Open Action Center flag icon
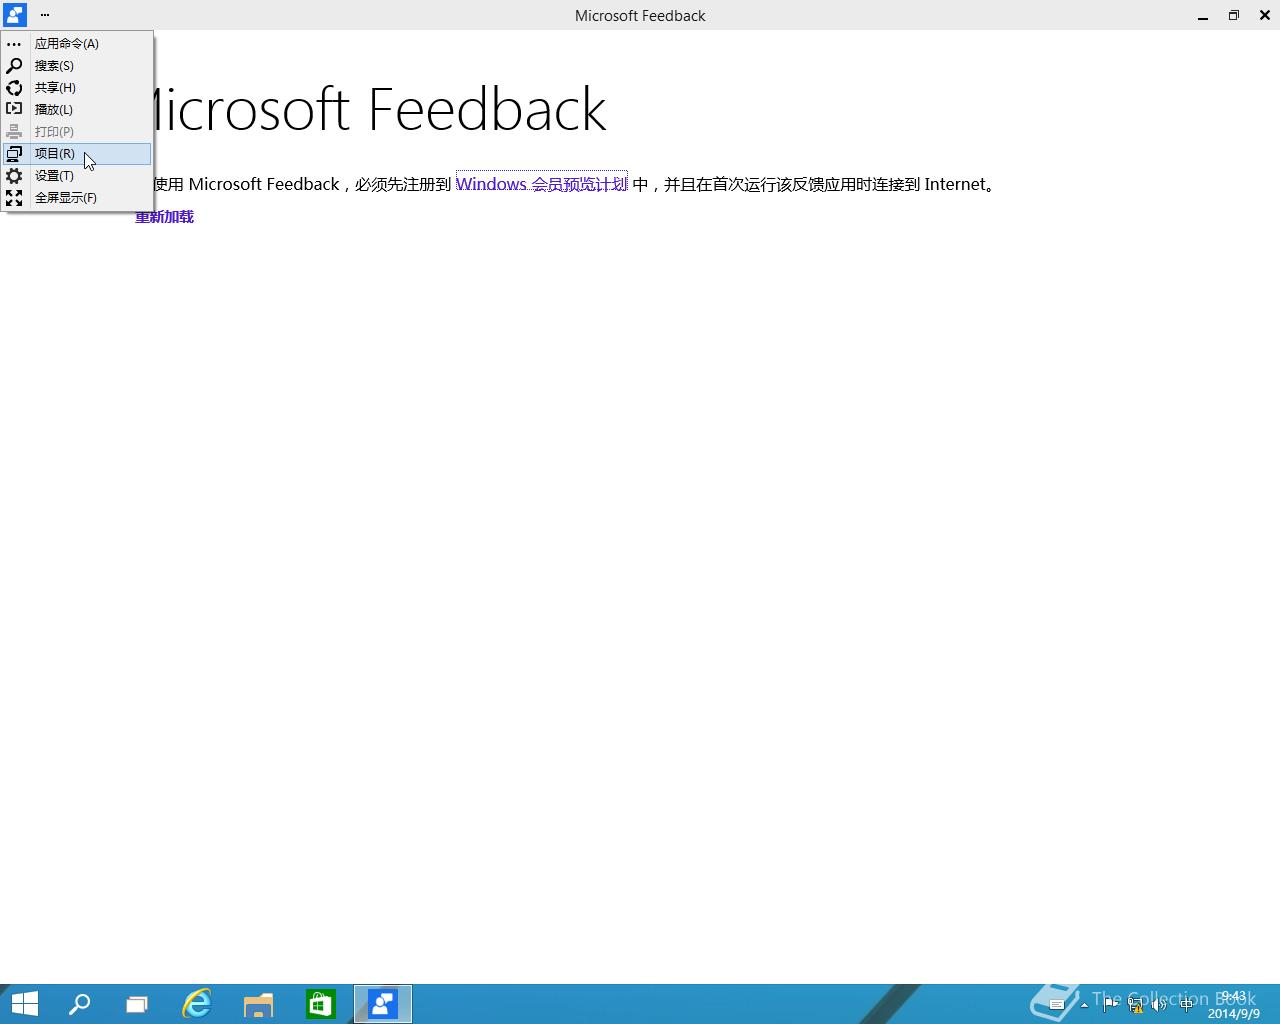Image resolution: width=1280 pixels, height=1024 pixels. tap(1110, 1005)
